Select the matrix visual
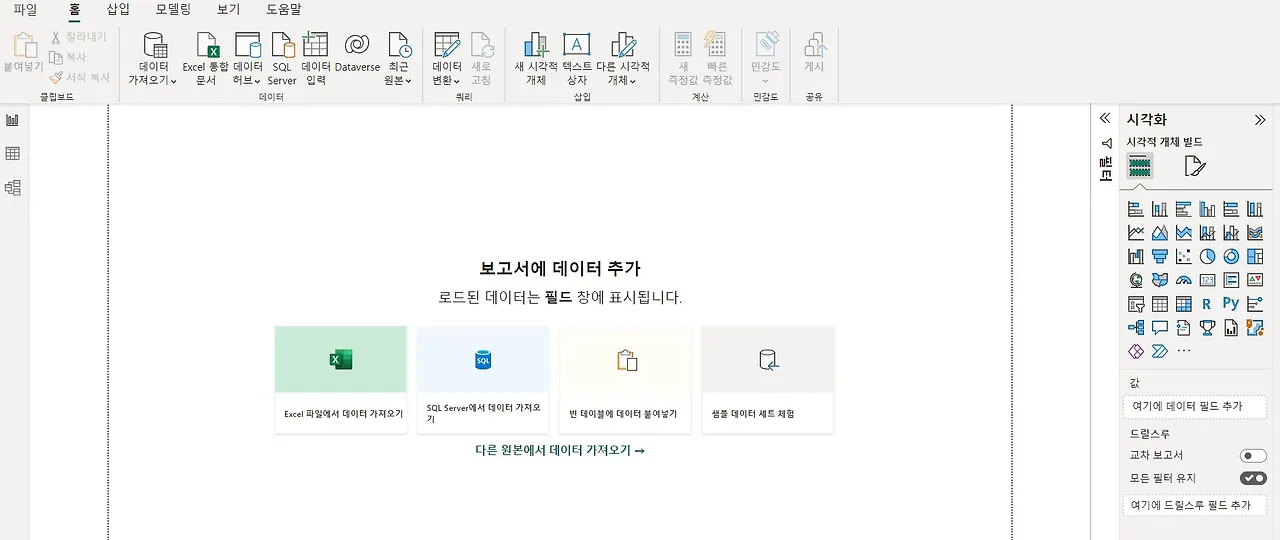Viewport: 1280px width, 540px height. coord(1184,304)
